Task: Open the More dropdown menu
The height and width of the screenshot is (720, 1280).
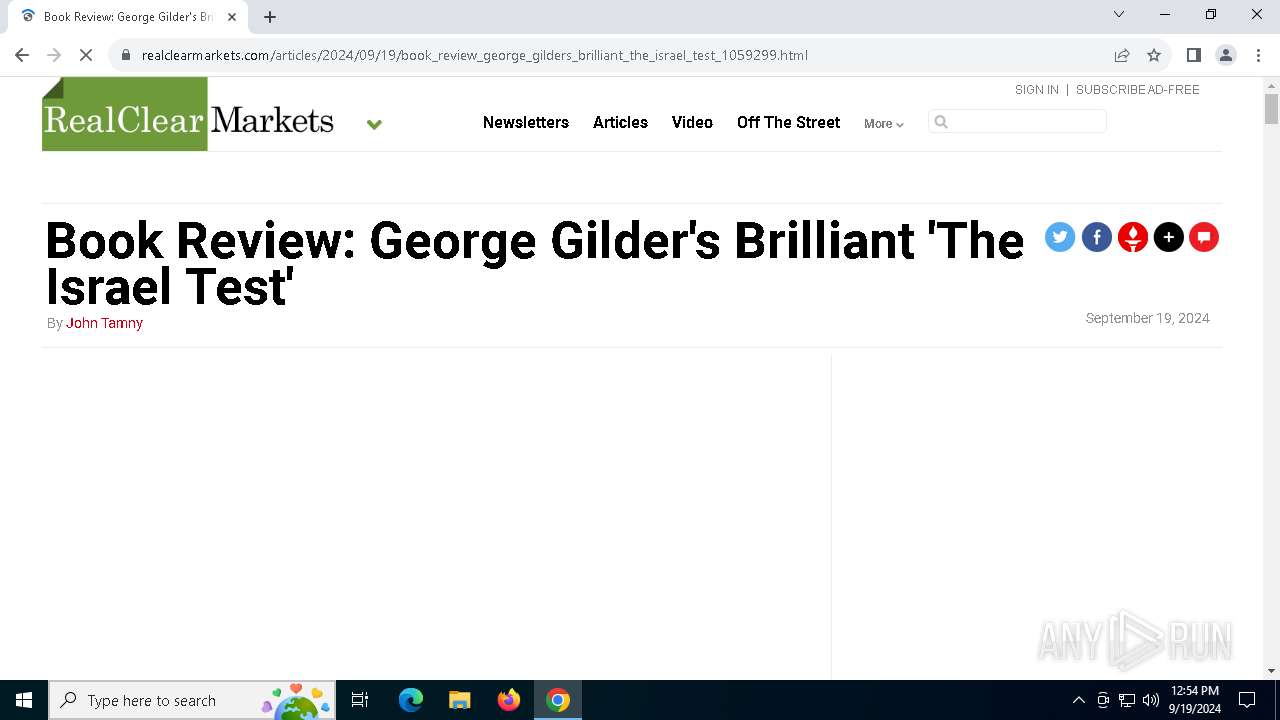Action: tap(884, 124)
